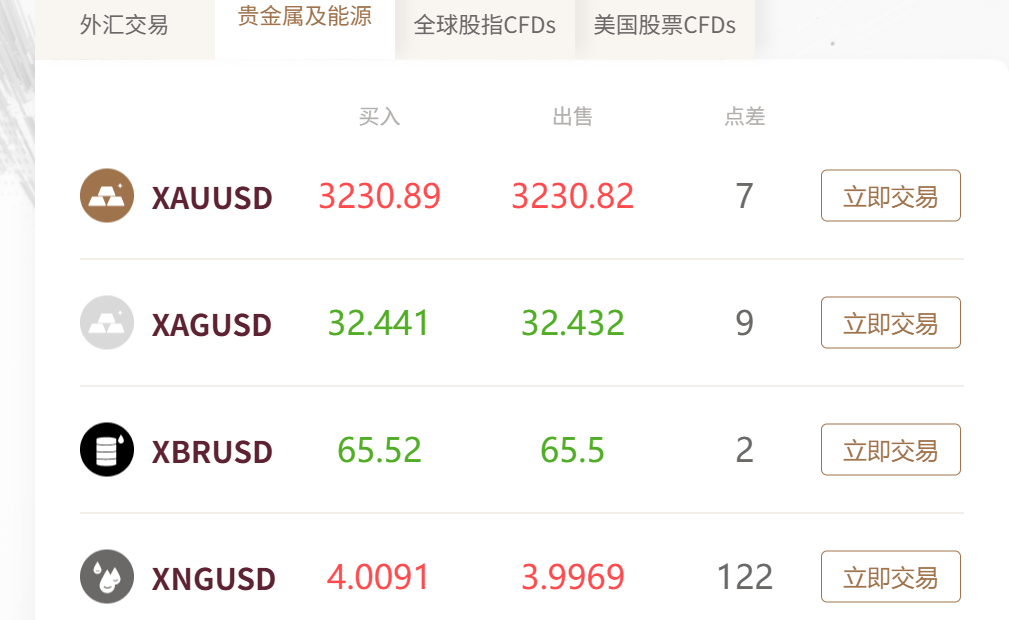Open the 全球股指CFDs tab
Screen dimensions: 1009x620
485,26
